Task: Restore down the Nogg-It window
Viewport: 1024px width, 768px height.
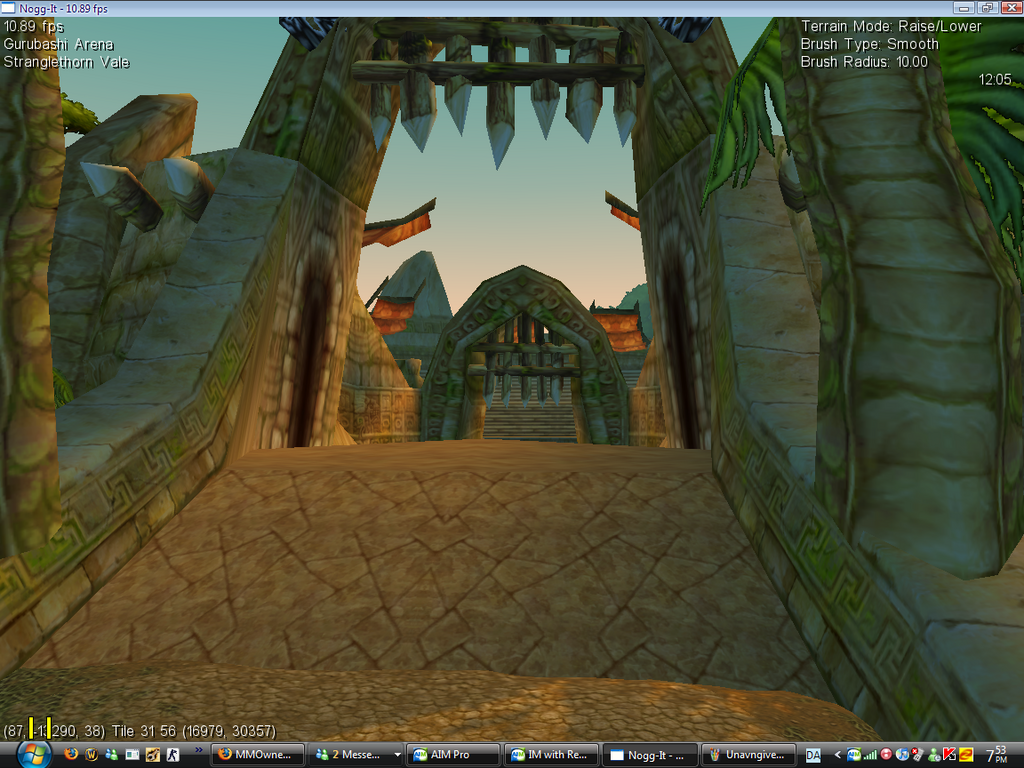Action: click(987, 8)
